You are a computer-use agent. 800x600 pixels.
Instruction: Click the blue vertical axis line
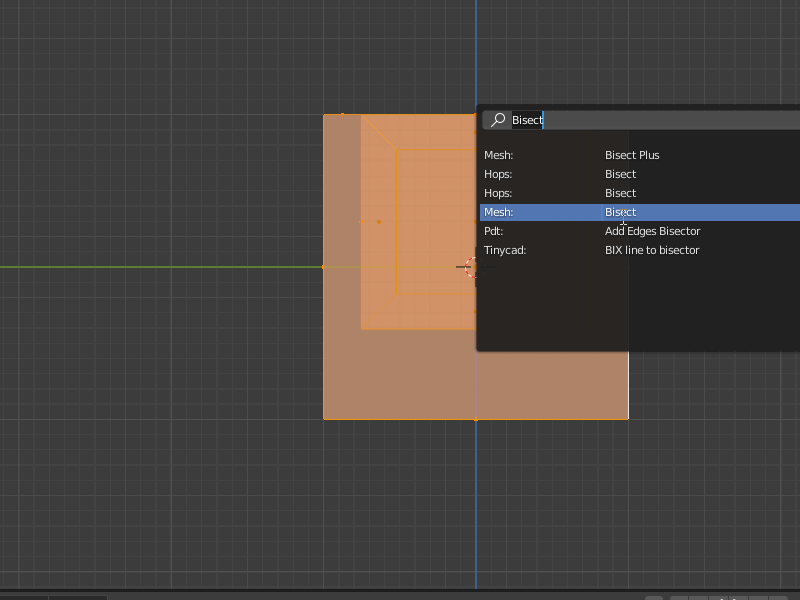(x=476, y=500)
